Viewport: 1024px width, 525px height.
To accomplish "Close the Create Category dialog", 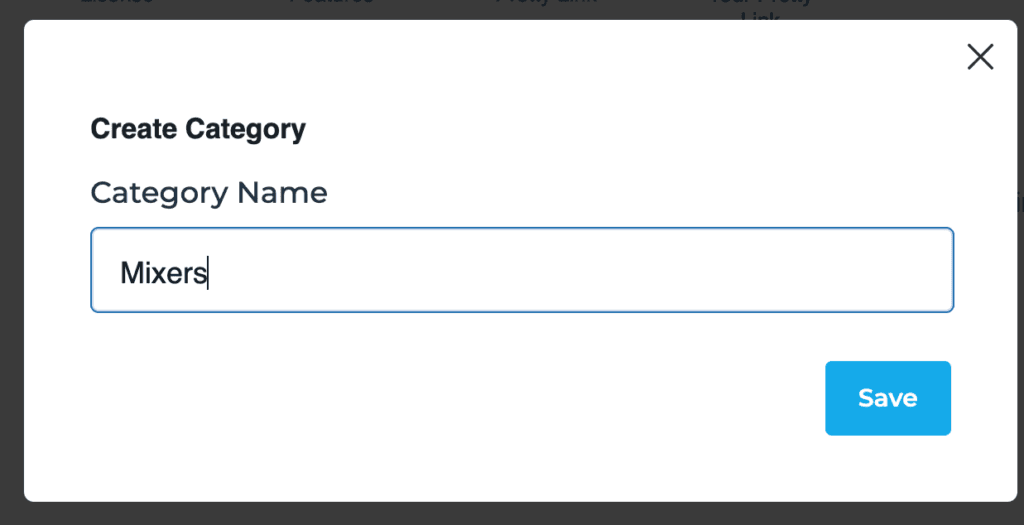I will click(x=980, y=57).
